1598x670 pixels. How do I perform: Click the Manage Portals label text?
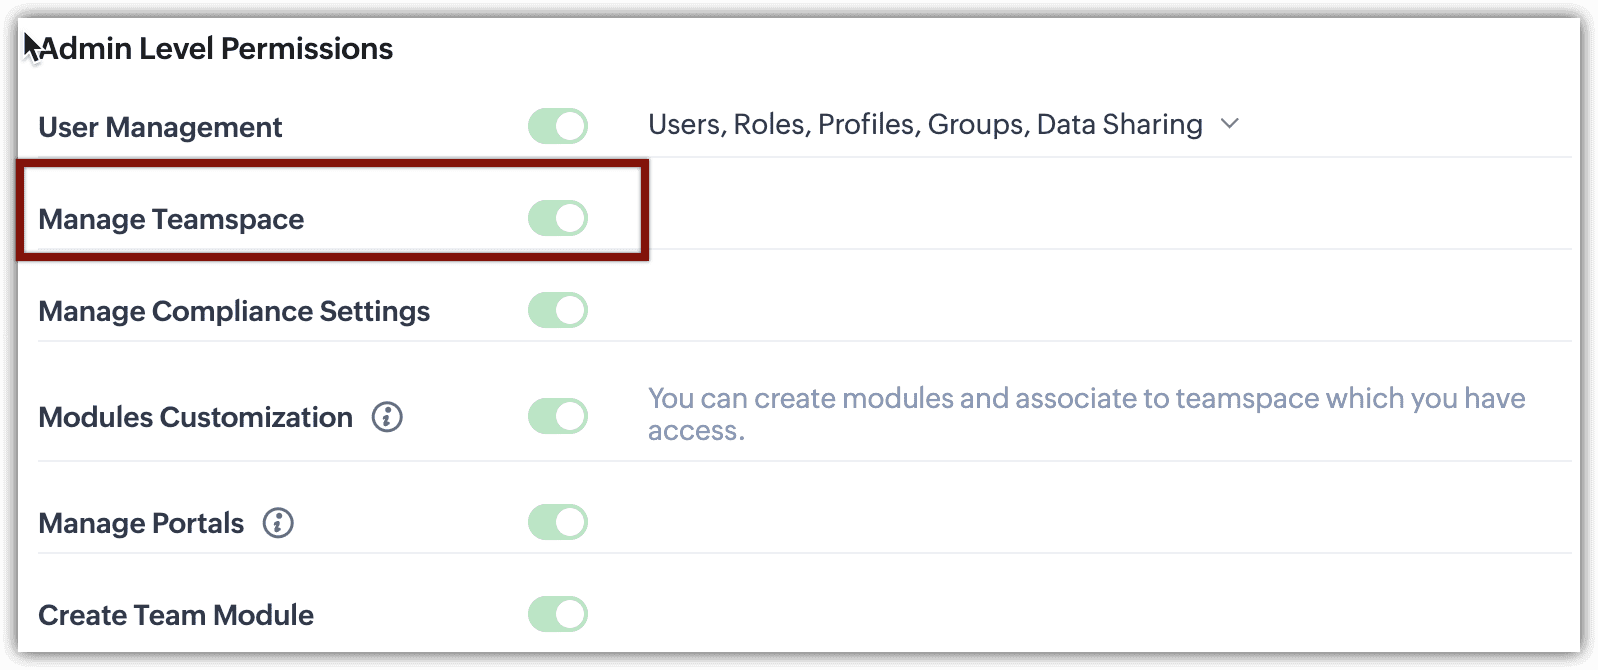(x=141, y=524)
